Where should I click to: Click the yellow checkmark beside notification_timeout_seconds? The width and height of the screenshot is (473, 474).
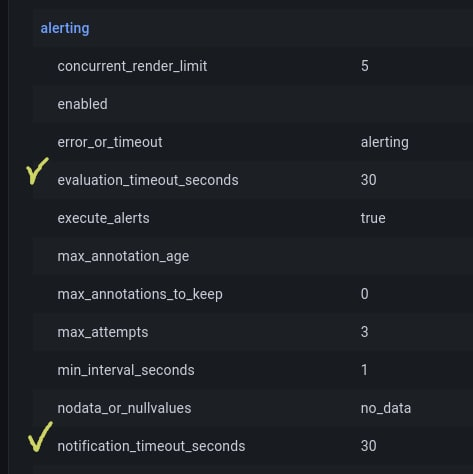point(40,437)
